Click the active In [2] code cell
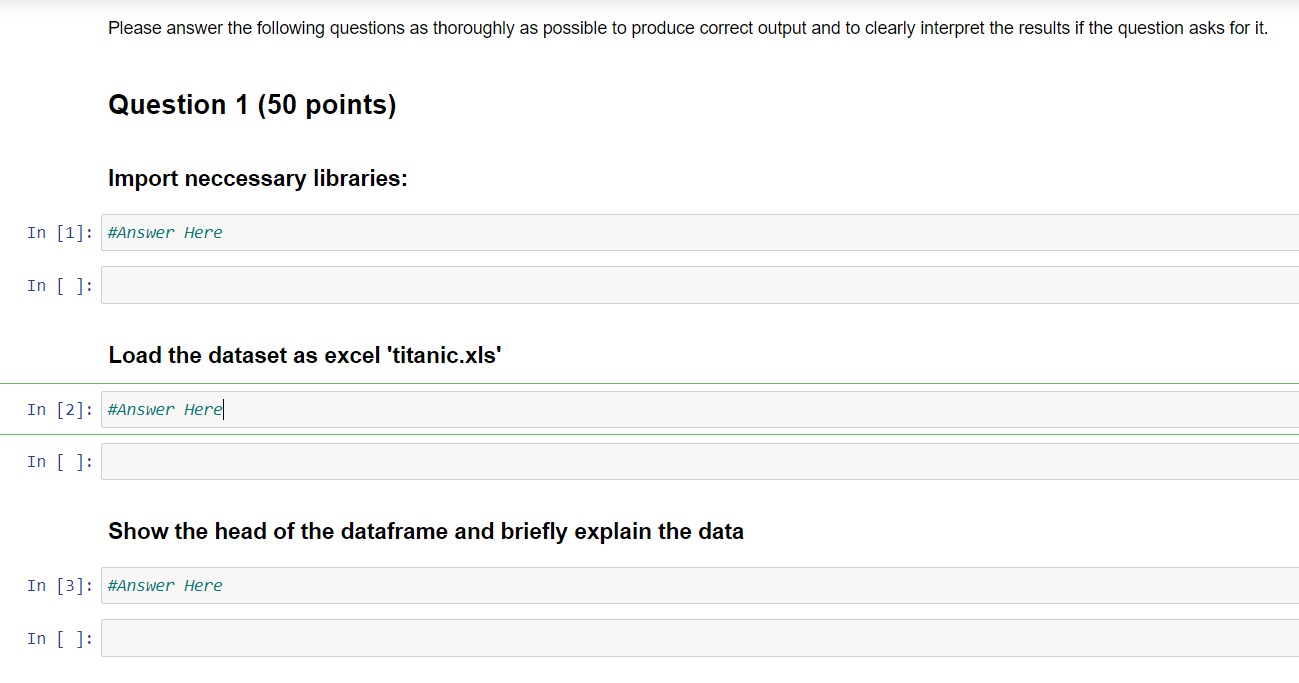This screenshot has height=683, width=1299. point(700,409)
